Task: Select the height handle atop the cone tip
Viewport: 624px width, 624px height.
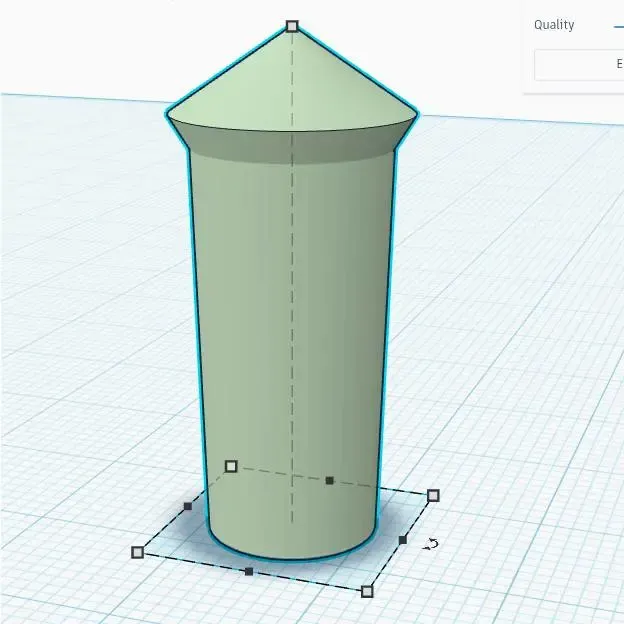Action: [x=292, y=26]
